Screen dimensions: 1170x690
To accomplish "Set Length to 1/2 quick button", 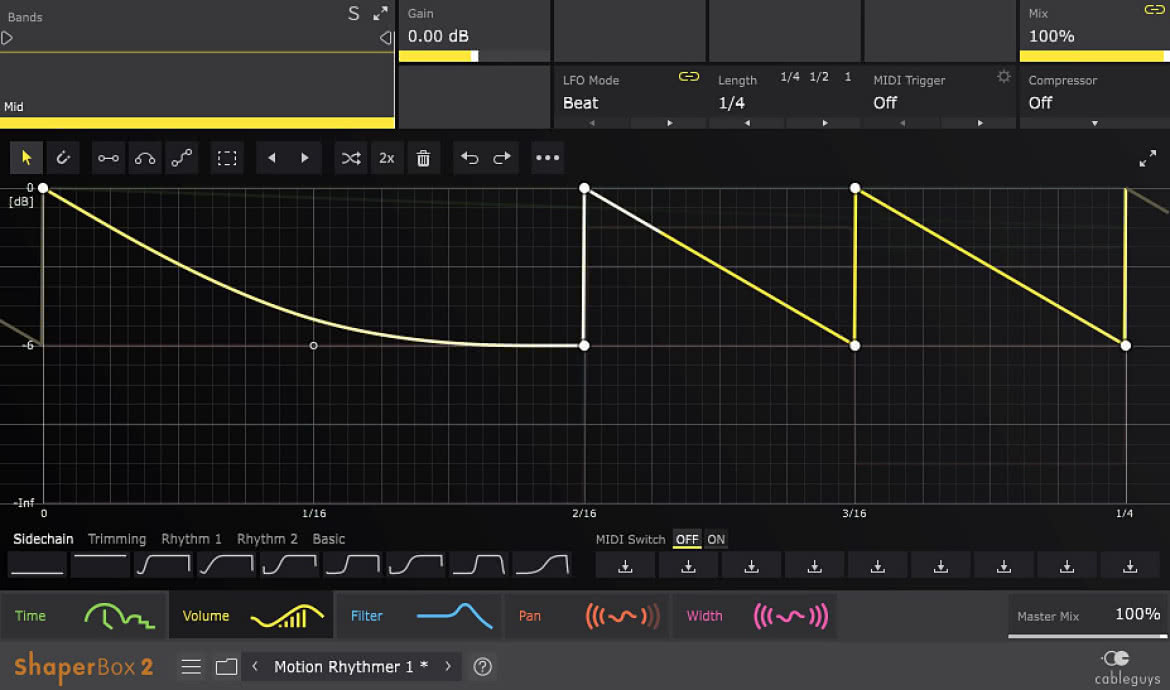I will [x=819, y=77].
